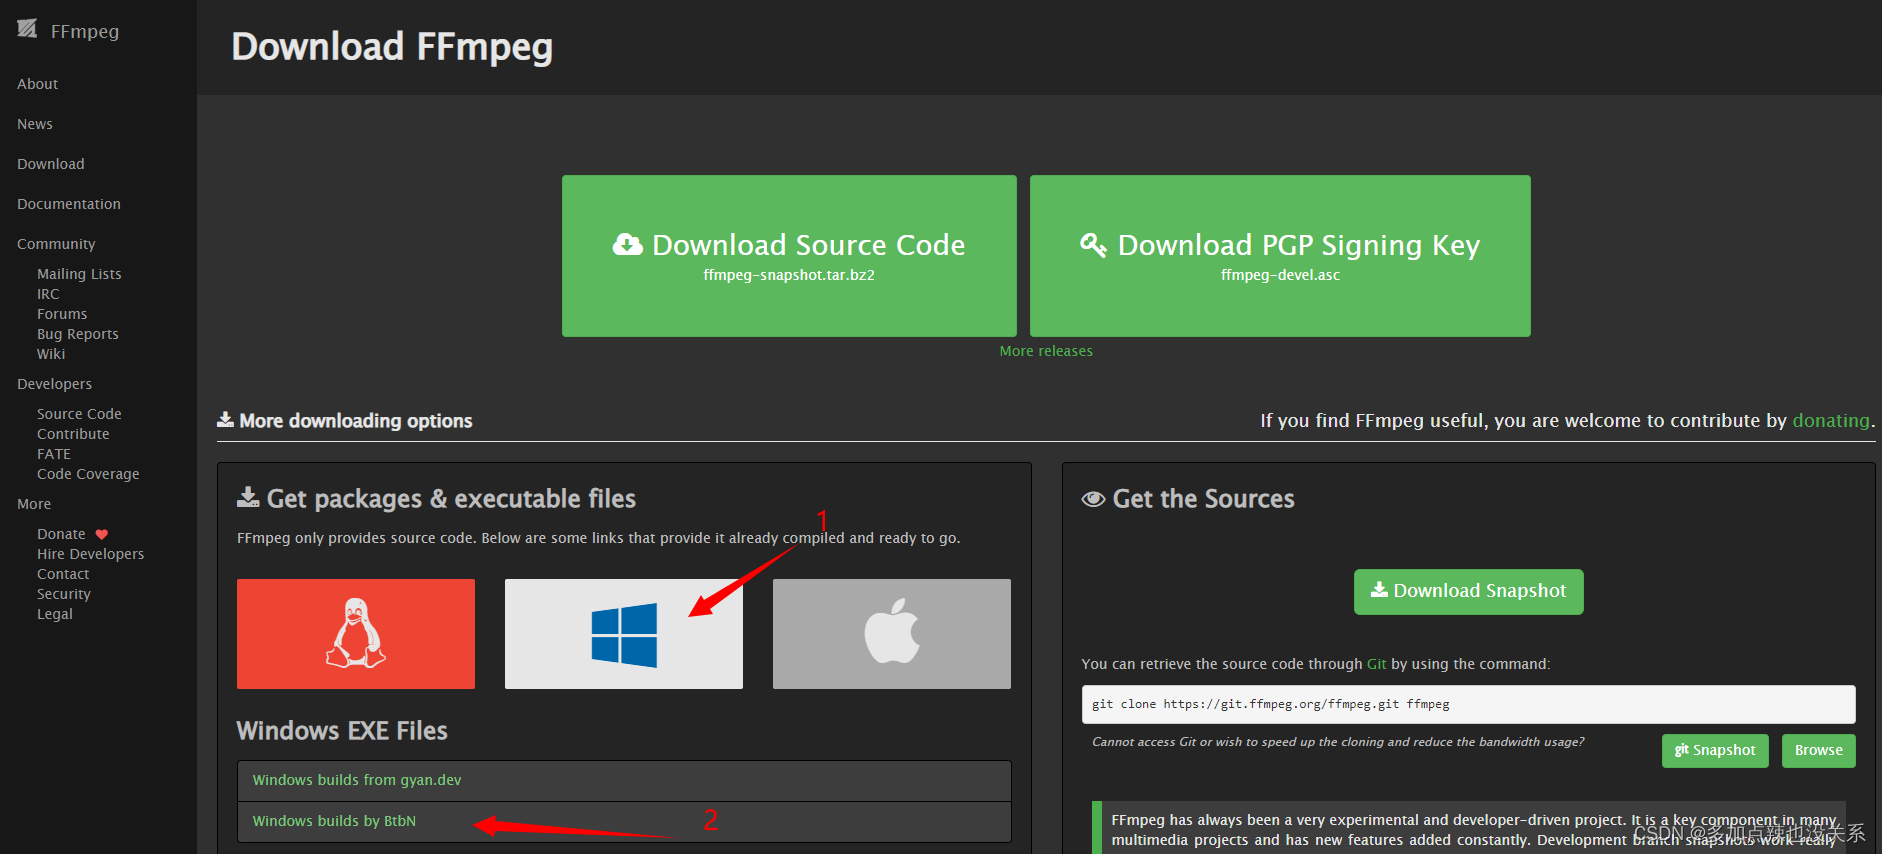Select the Apple macOS packages tile
The image size is (1882, 854).
[x=892, y=633]
